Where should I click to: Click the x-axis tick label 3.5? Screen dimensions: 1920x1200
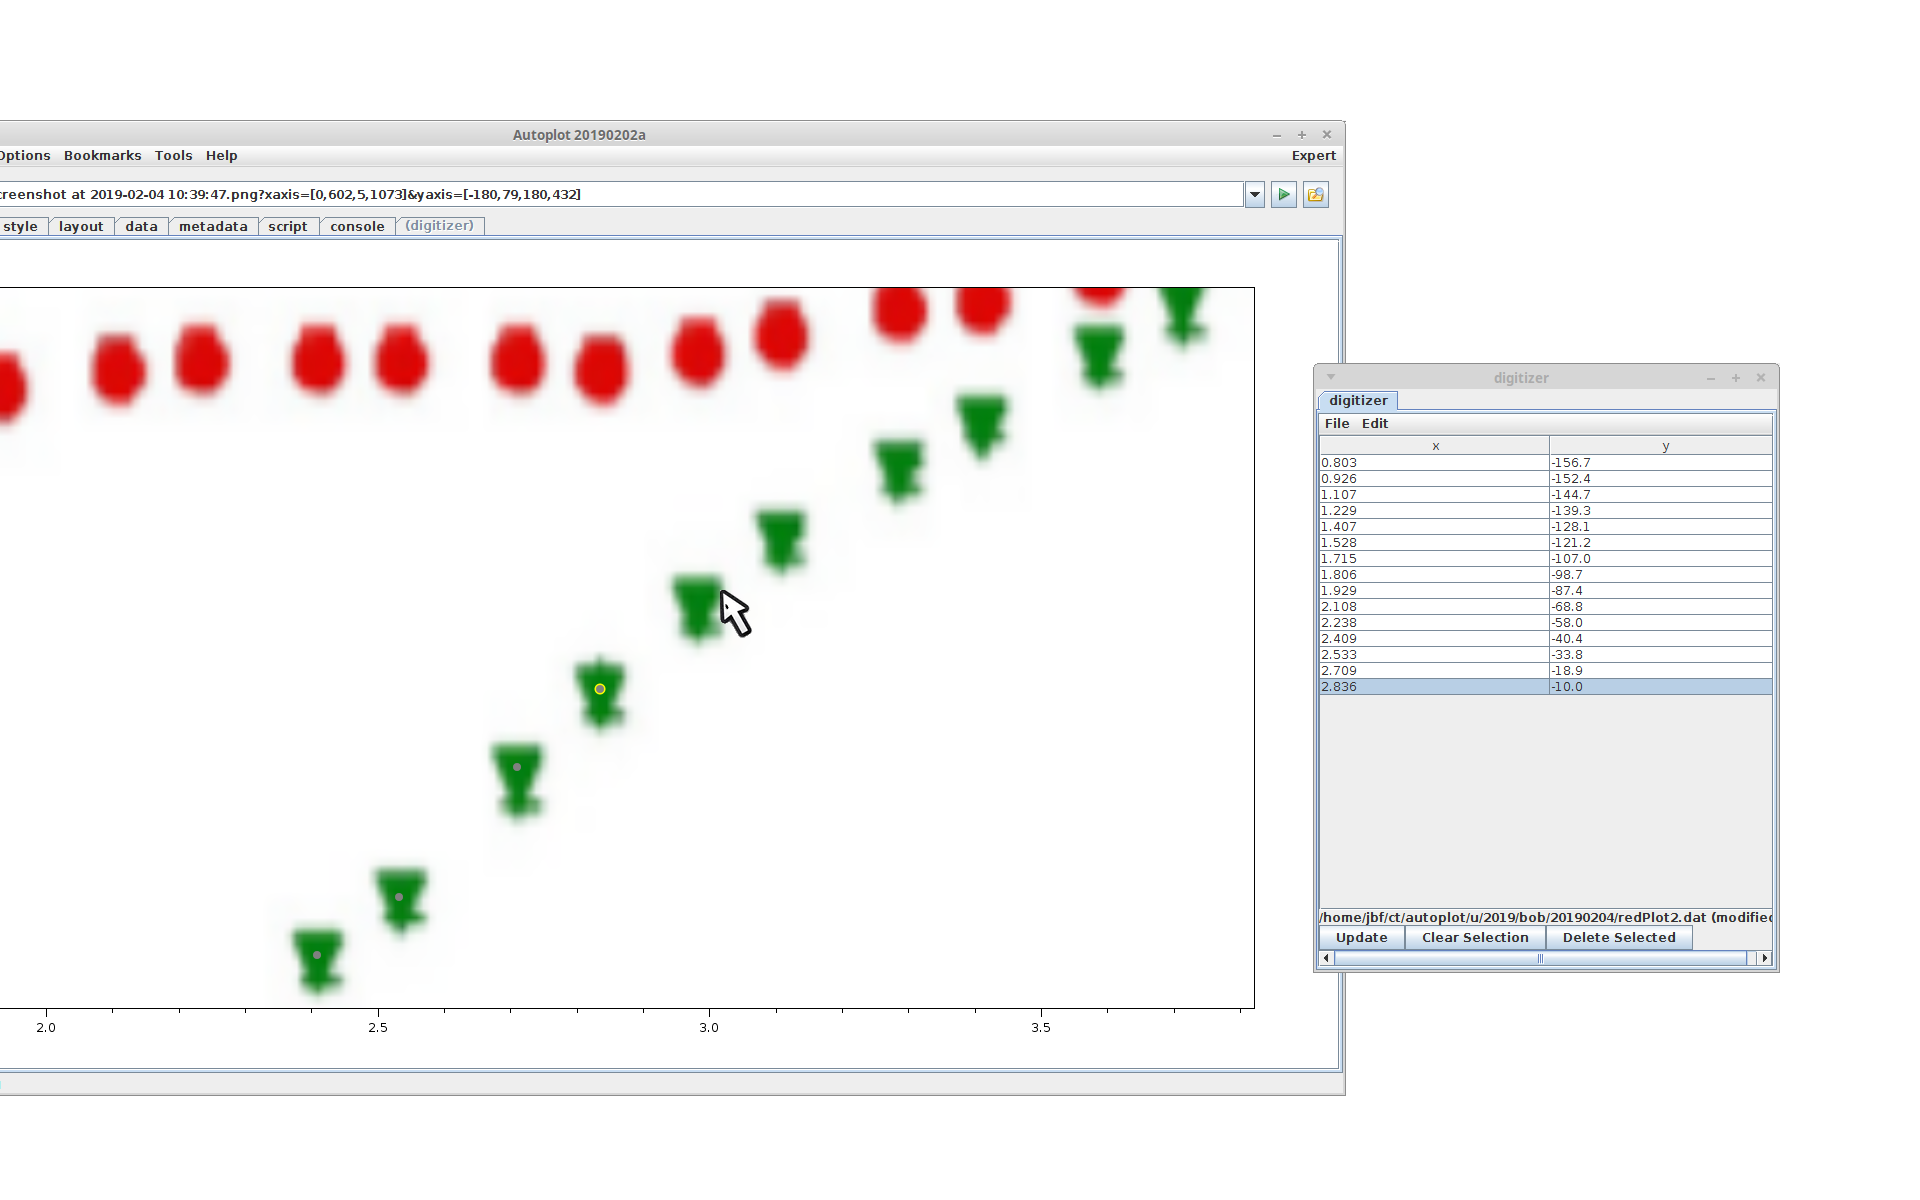click(x=1041, y=1028)
